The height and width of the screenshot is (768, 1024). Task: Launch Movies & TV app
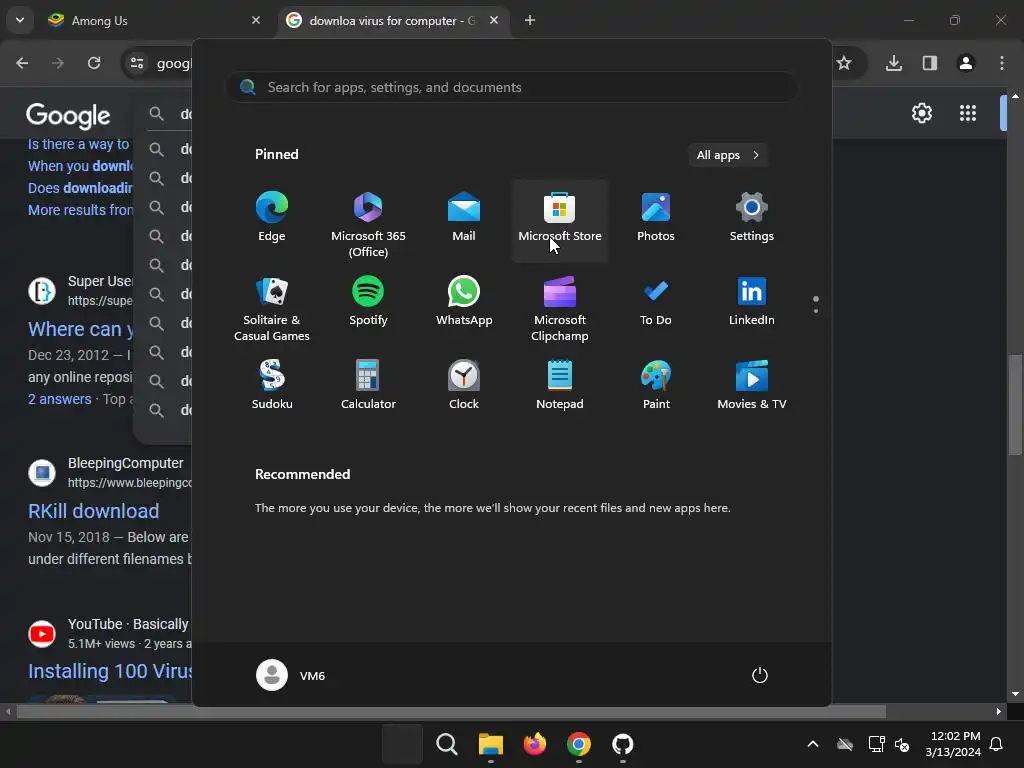coord(752,386)
